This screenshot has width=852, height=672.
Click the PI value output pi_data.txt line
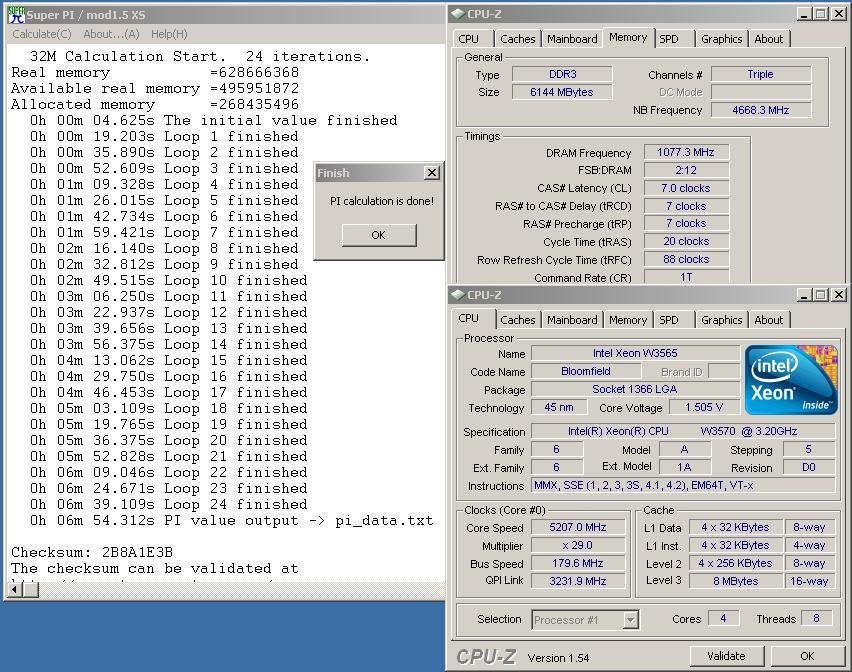tap(232, 520)
